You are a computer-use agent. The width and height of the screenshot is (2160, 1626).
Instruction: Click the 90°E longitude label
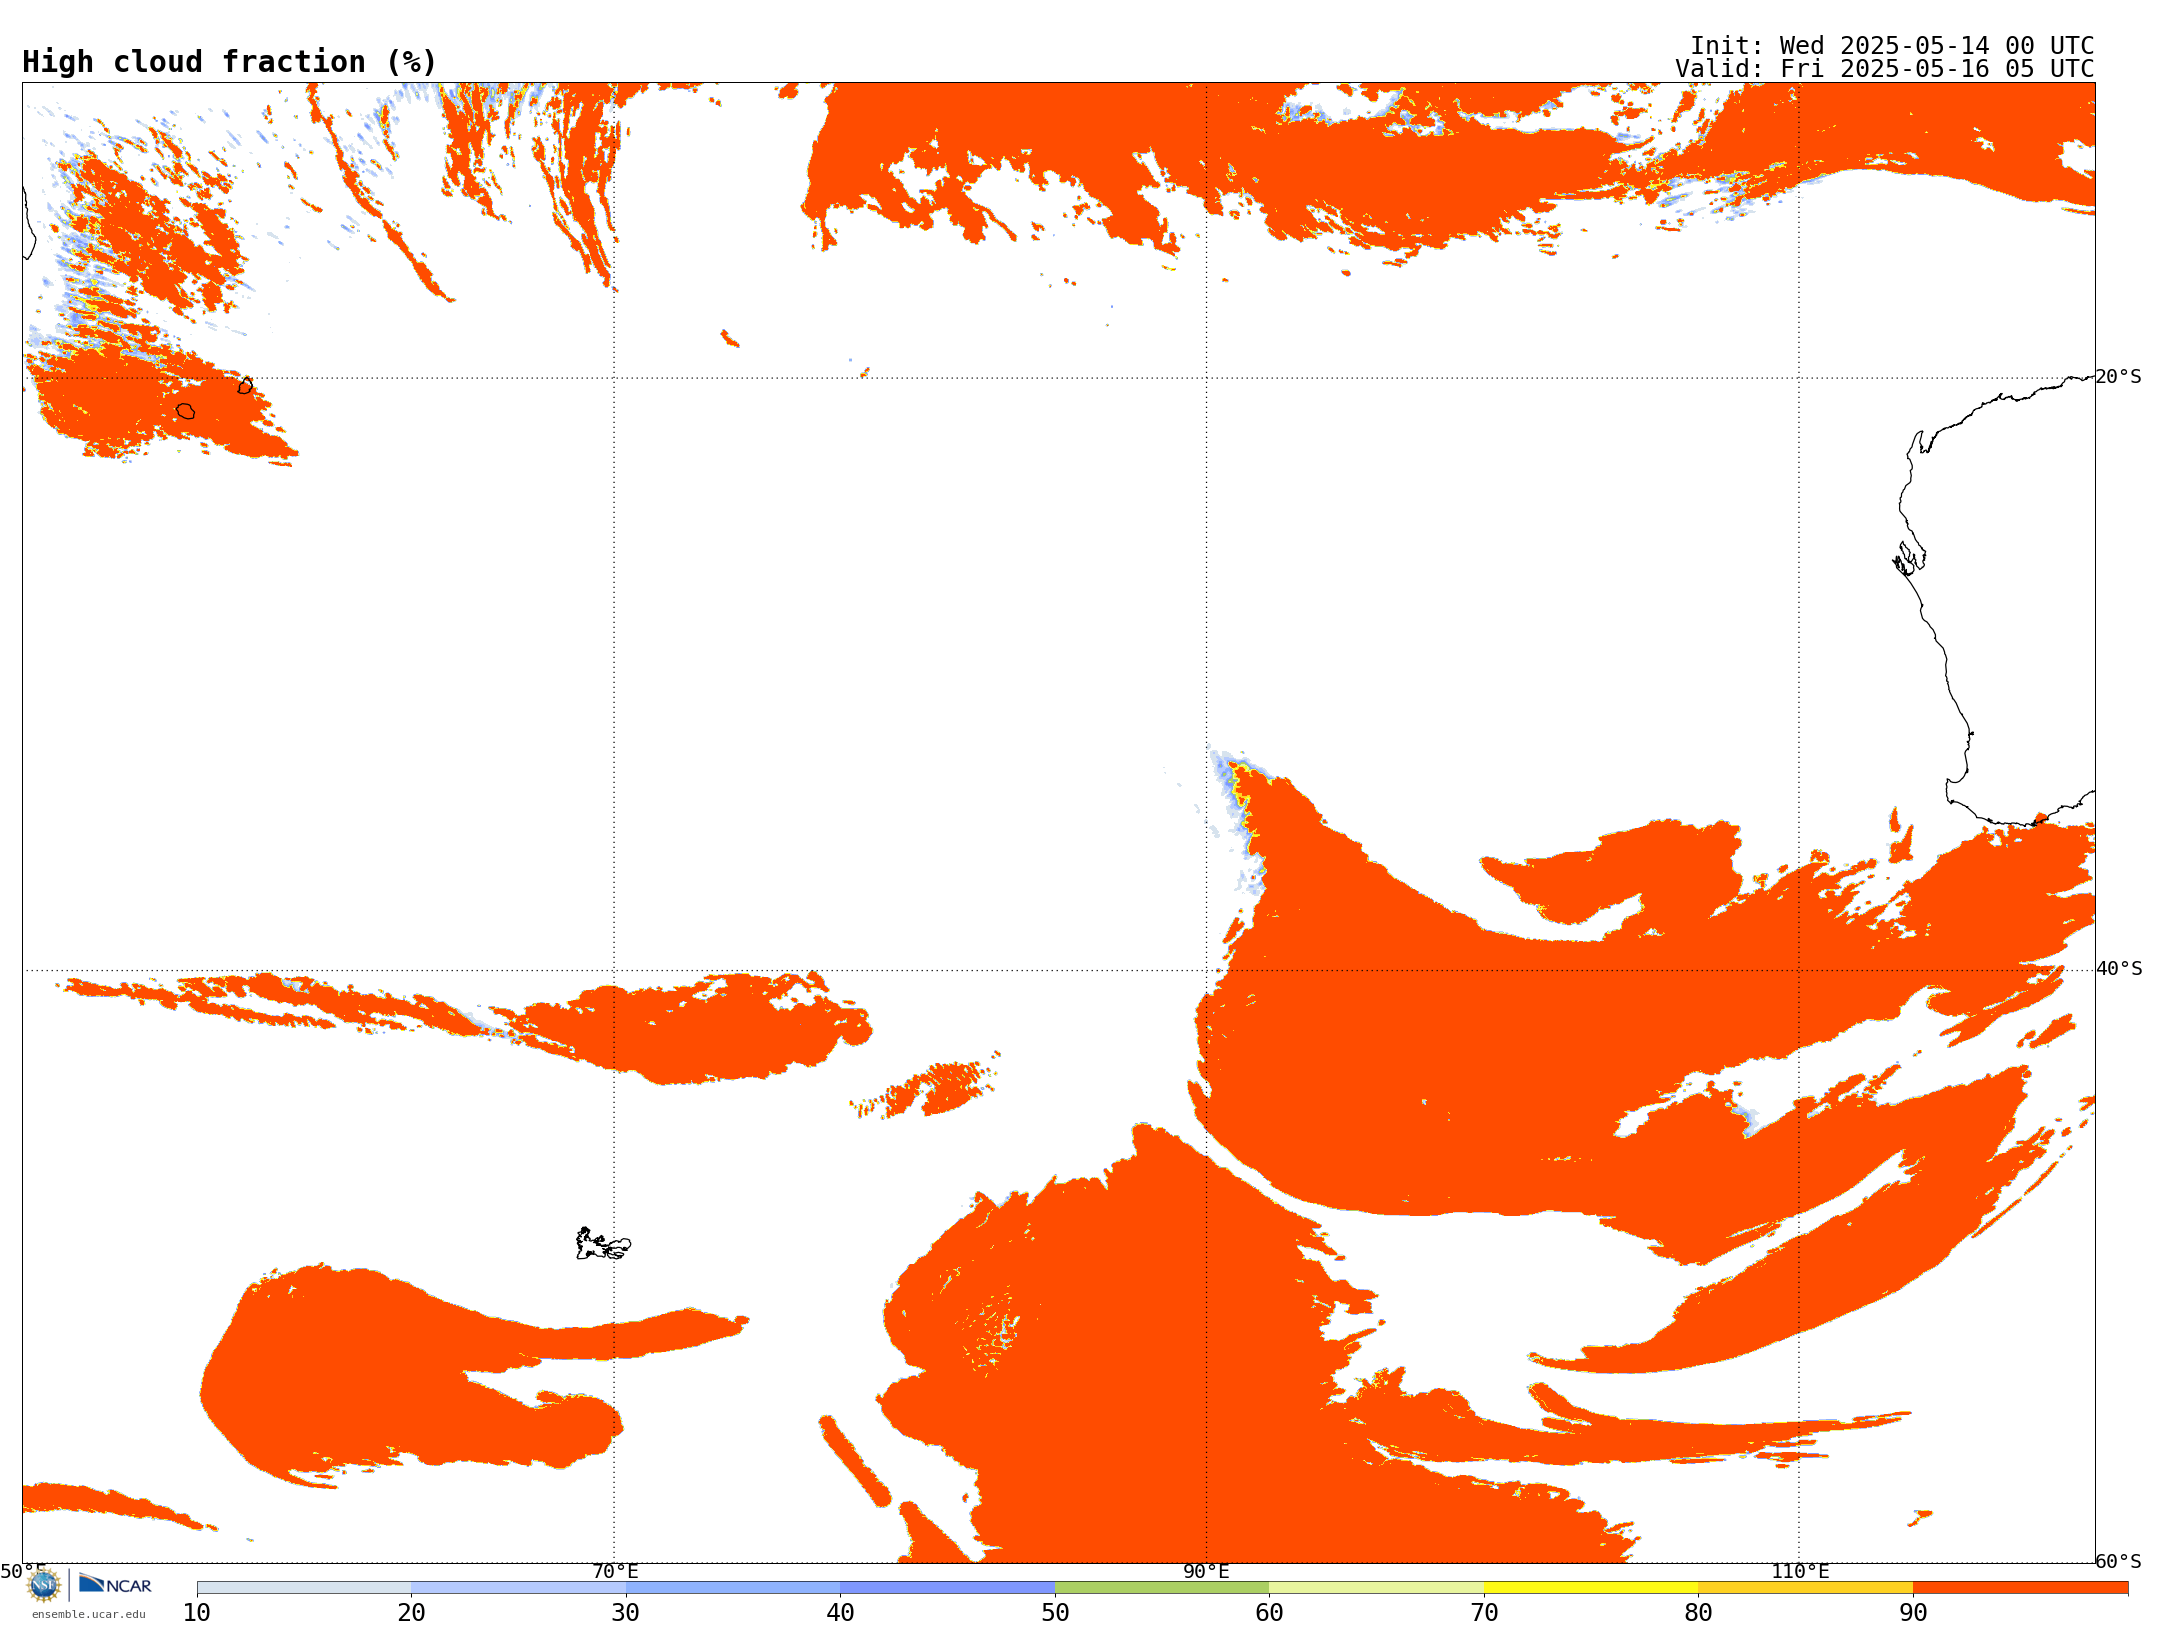(1206, 1571)
